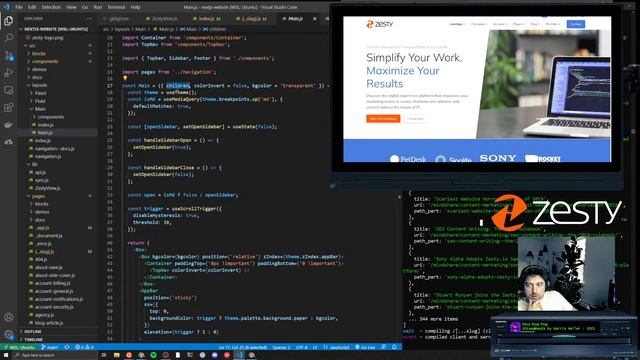
Task: Open the Windows Start menu
Action: (6, 356)
